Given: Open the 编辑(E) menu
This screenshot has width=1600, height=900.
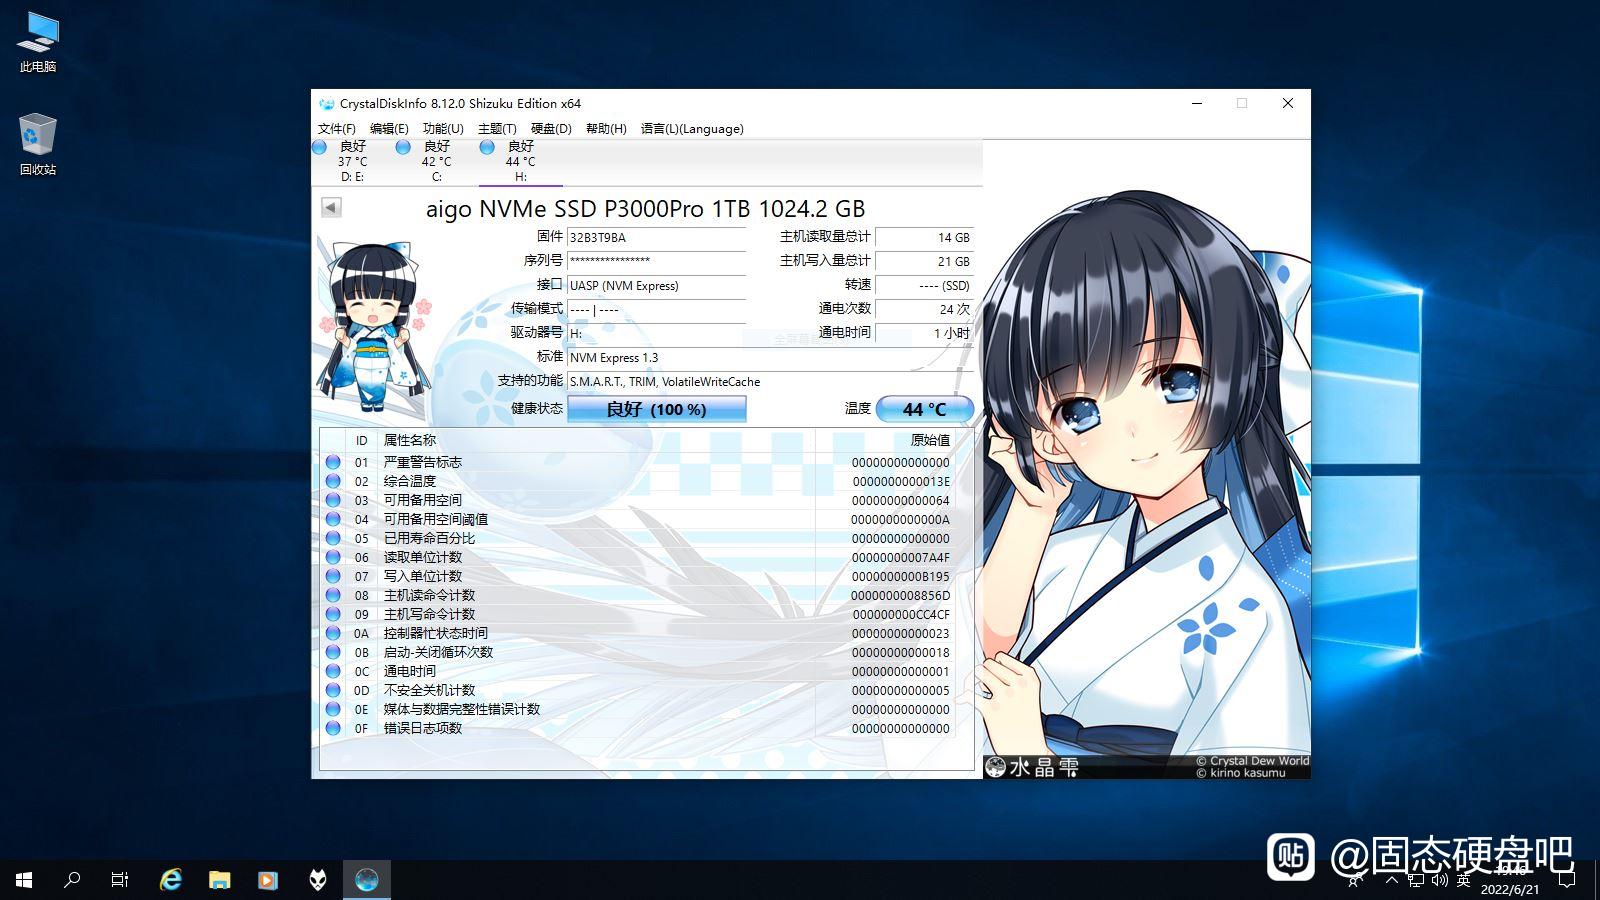Looking at the screenshot, I should point(389,129).
